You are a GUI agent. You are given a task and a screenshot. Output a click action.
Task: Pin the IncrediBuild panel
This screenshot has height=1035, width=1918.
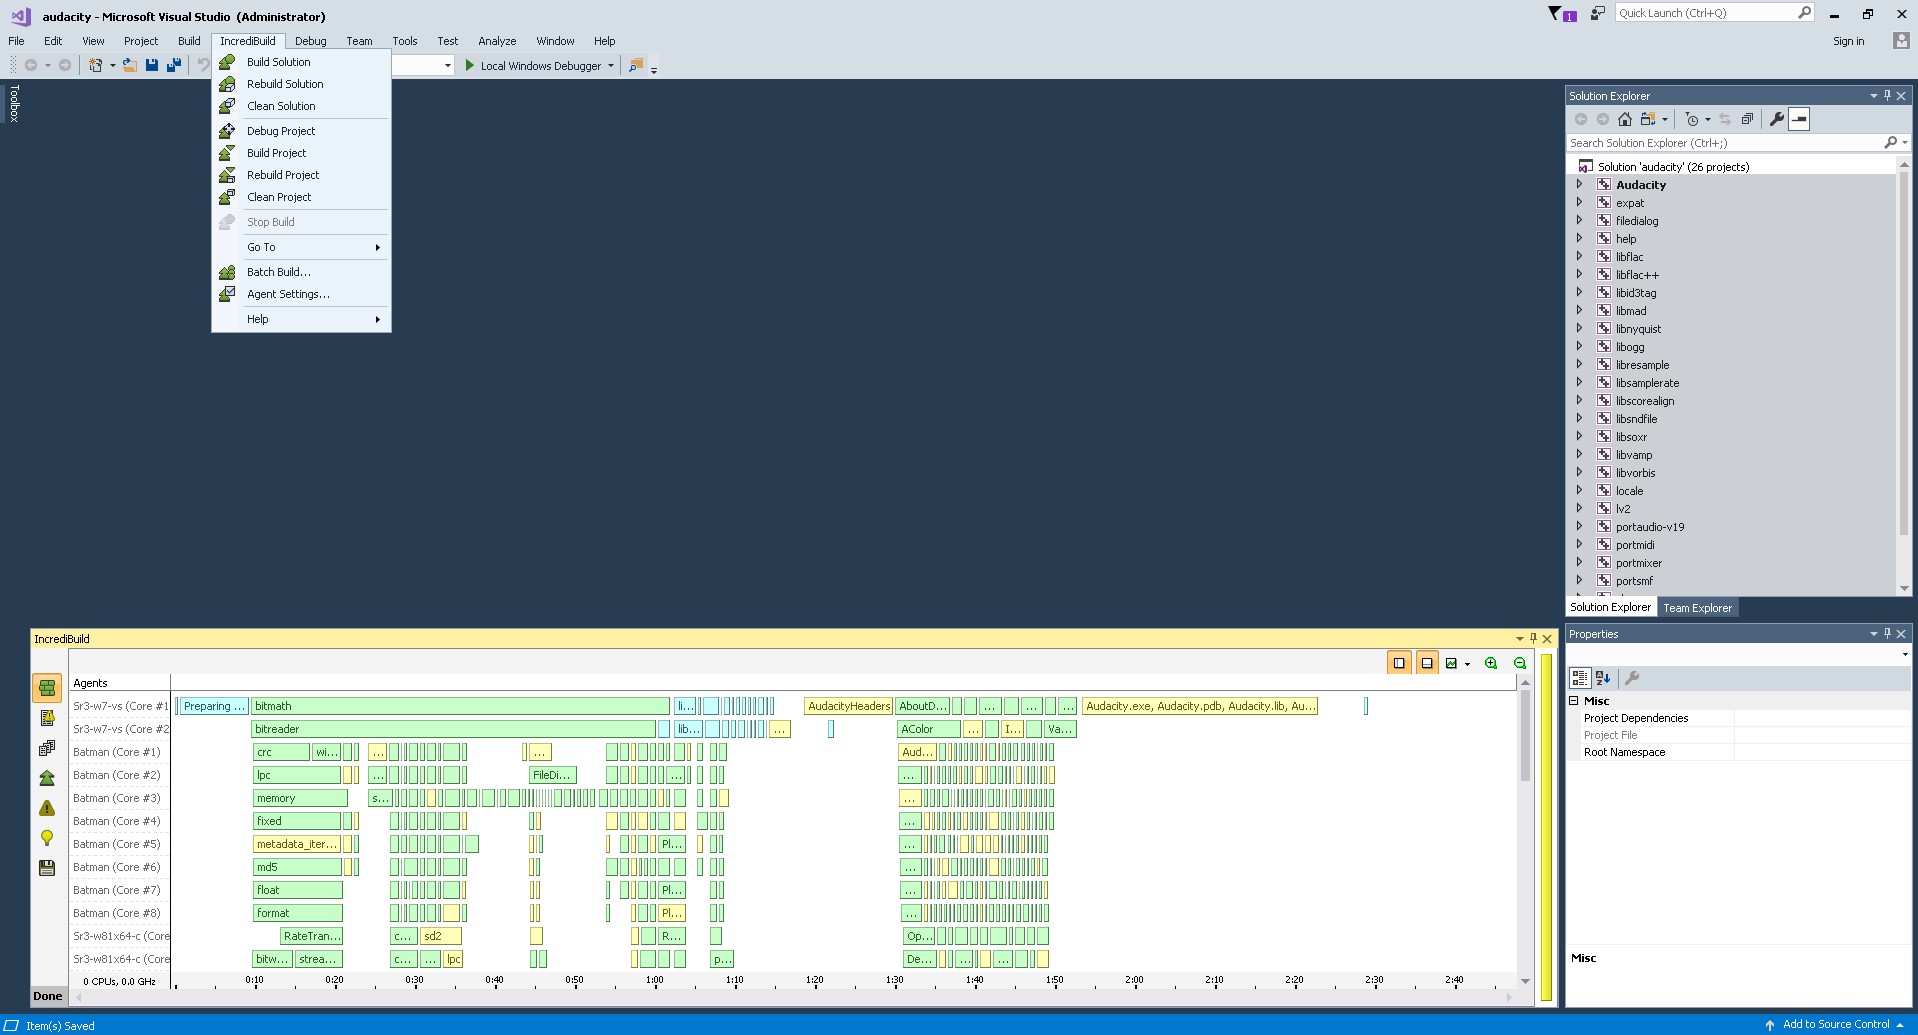[x=1533, y=639]
